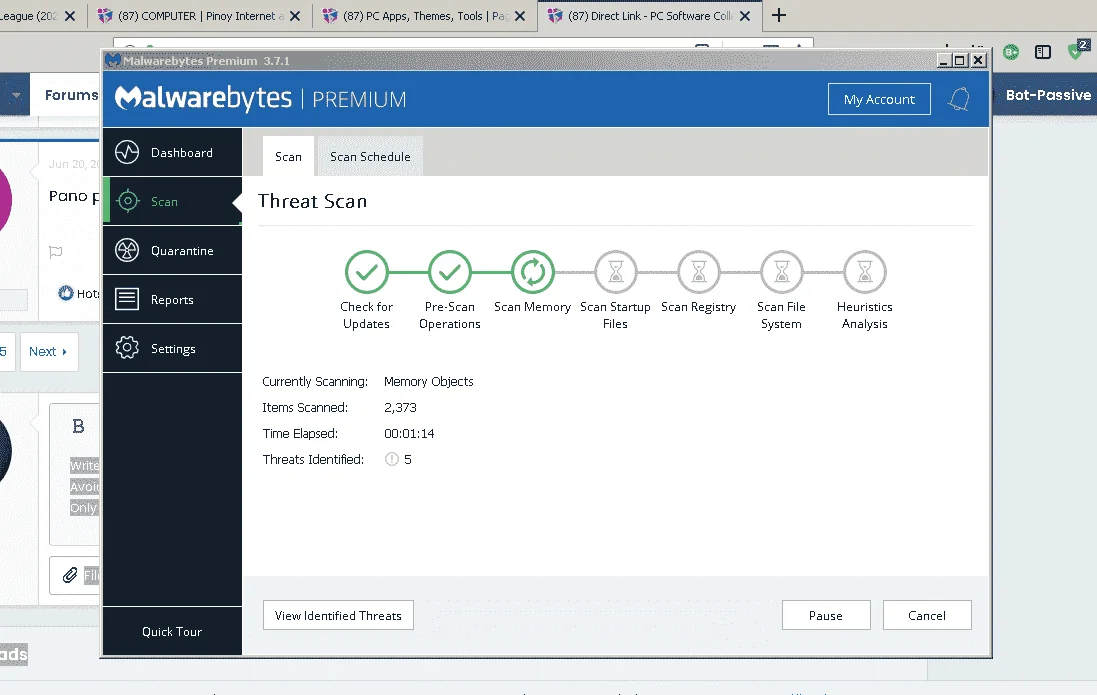The image size is (1097, 695).
Task: Open Settings via the gear icon
Action: pyautogui.click(x=127, y=348)
